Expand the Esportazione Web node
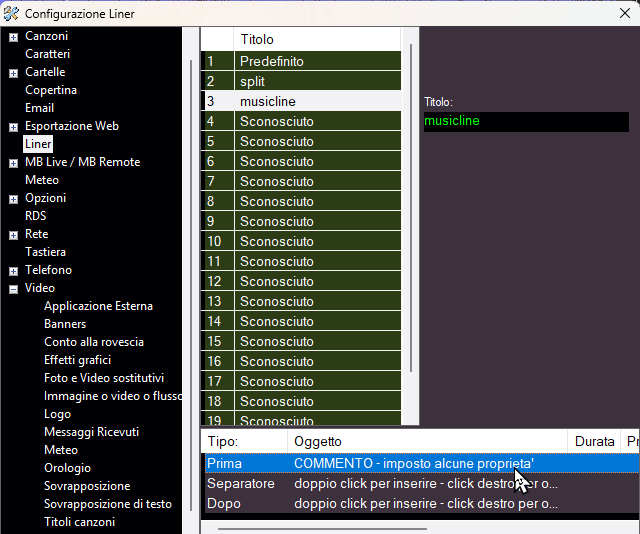The width and height of the screenshot is (640, 534). click(13, 127)
